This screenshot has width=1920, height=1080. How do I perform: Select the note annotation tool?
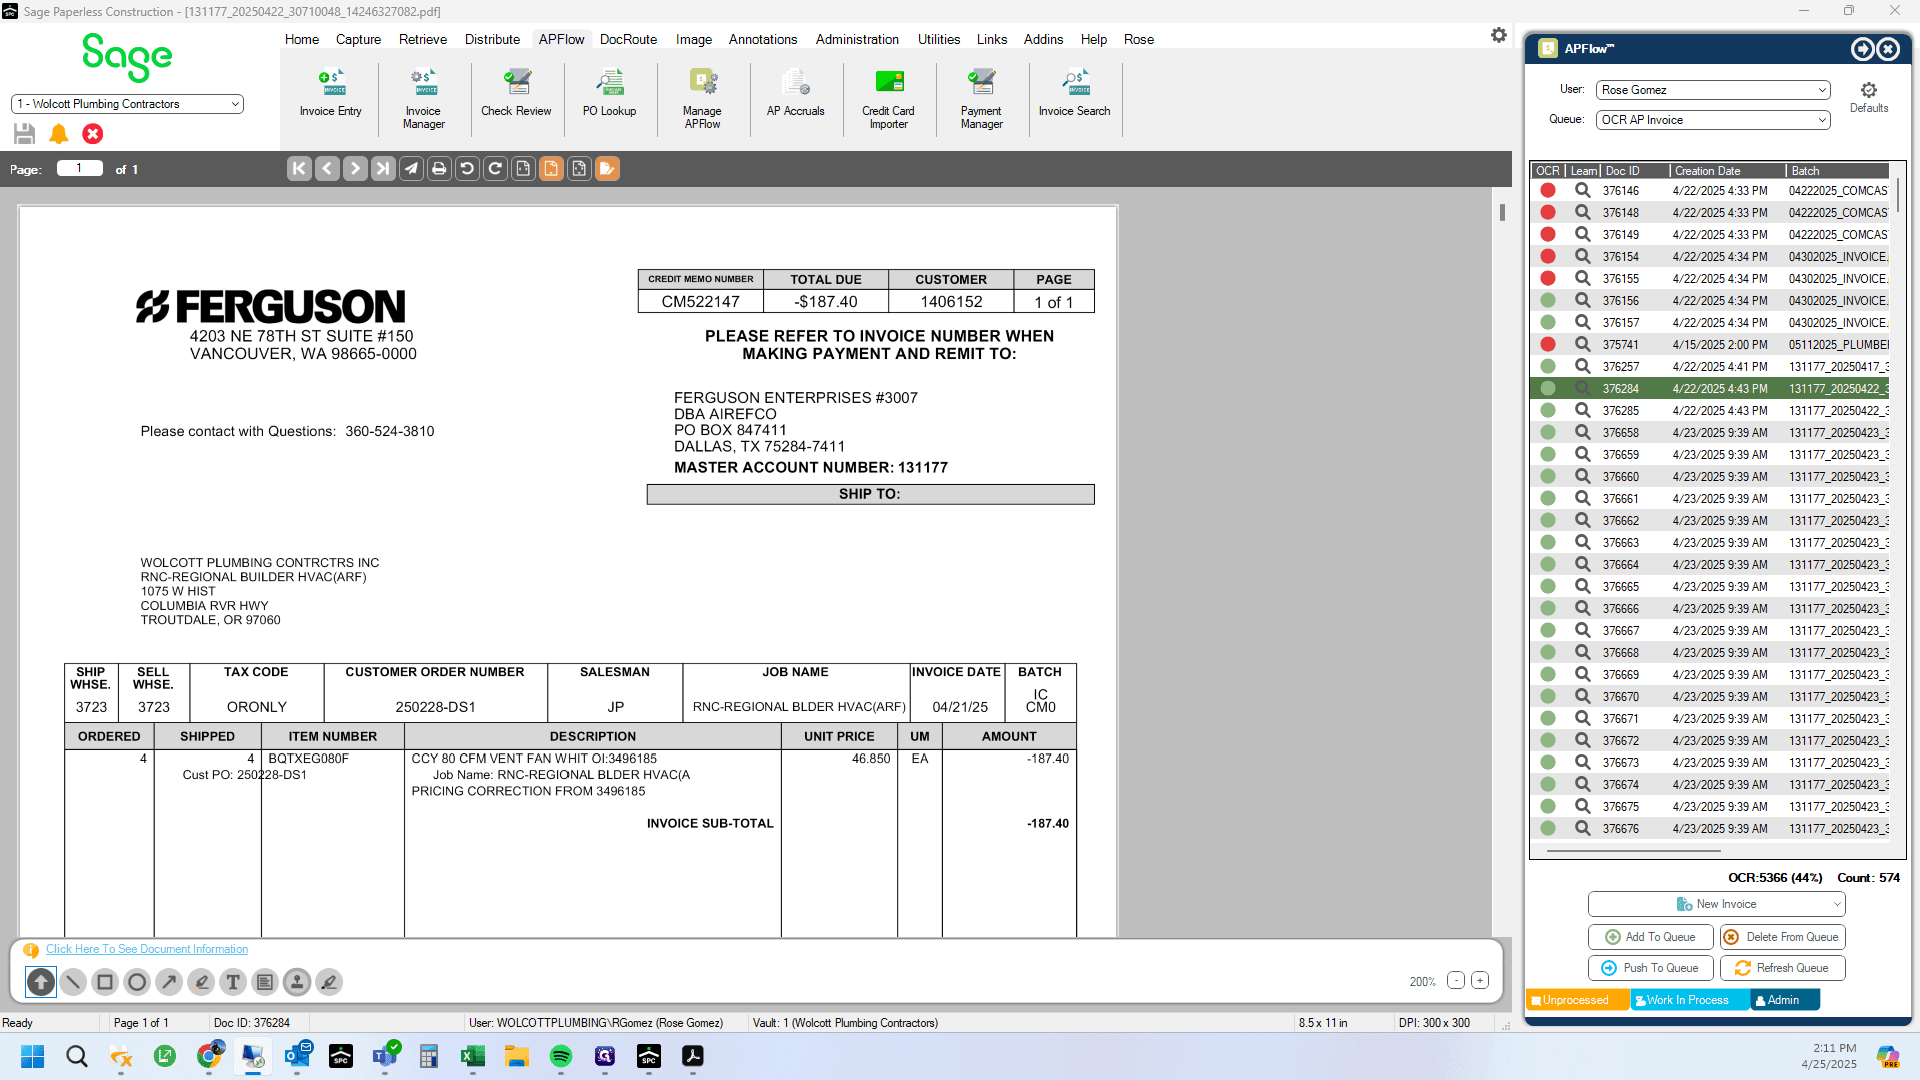coord(265,982)
